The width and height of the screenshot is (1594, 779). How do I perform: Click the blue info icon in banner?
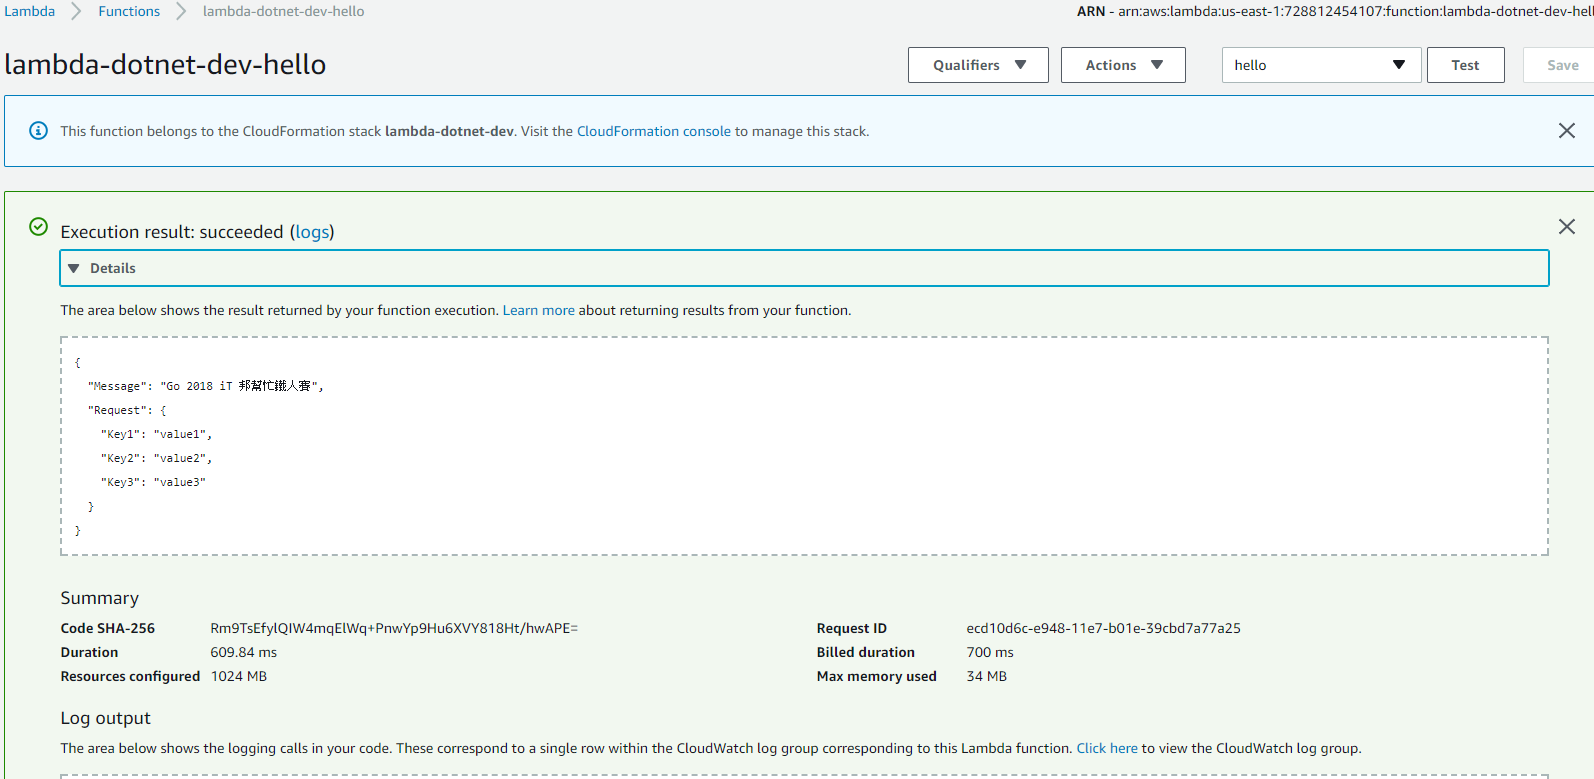(x=38, y=131)
